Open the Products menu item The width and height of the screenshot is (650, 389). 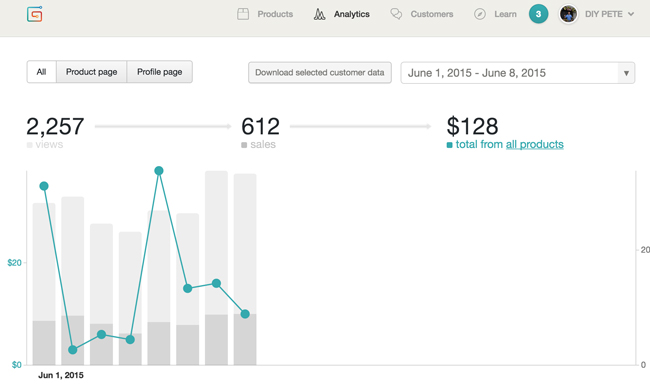(275, 14)
